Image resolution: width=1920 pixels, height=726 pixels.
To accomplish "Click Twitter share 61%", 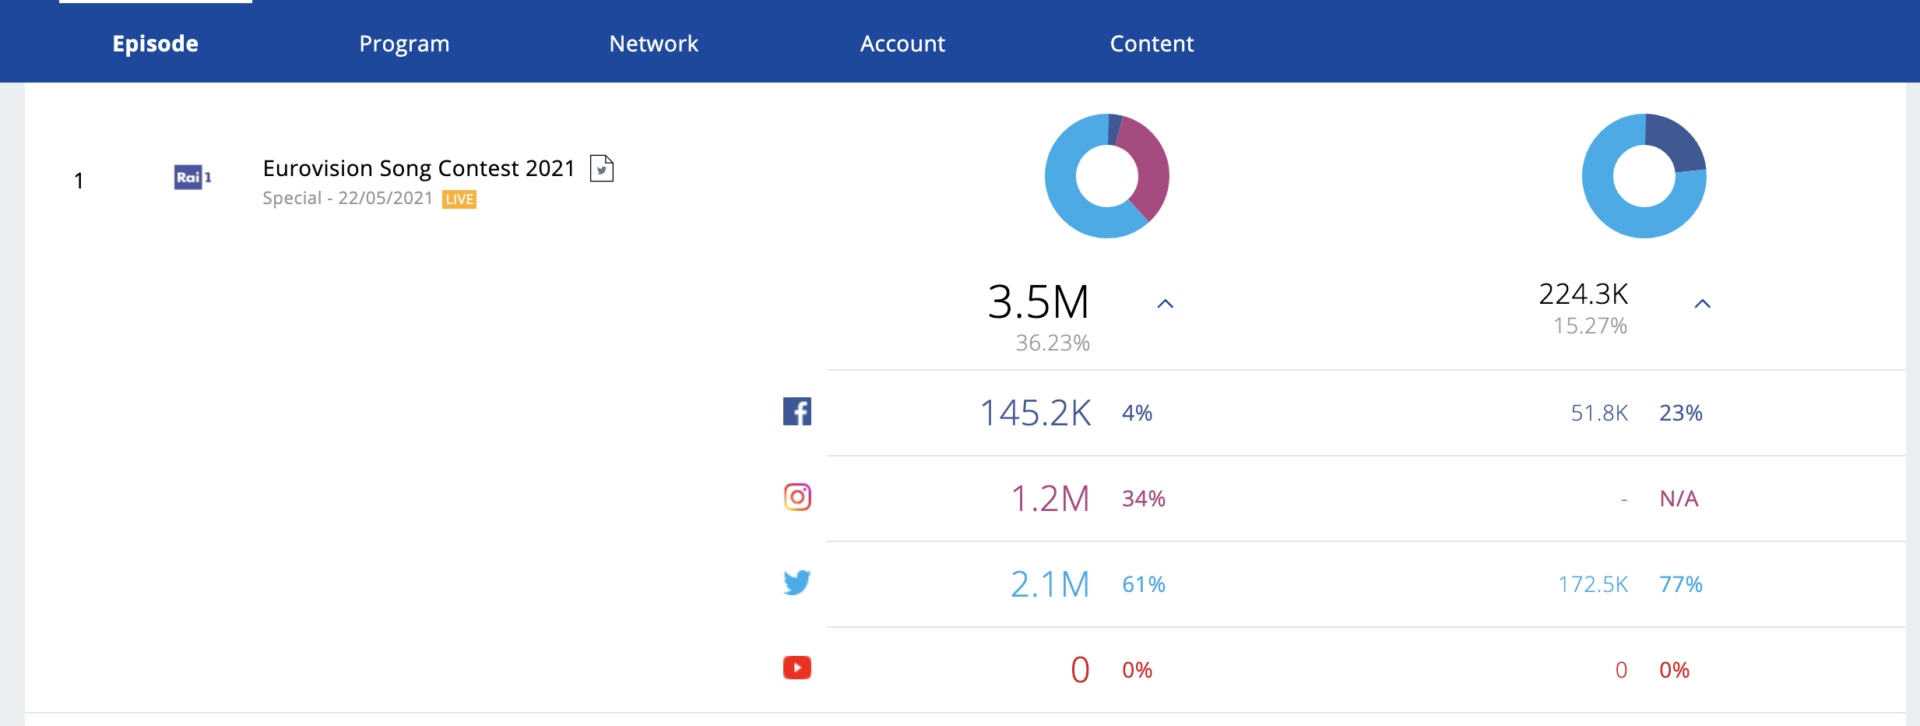I will [x=1144, y=584].
